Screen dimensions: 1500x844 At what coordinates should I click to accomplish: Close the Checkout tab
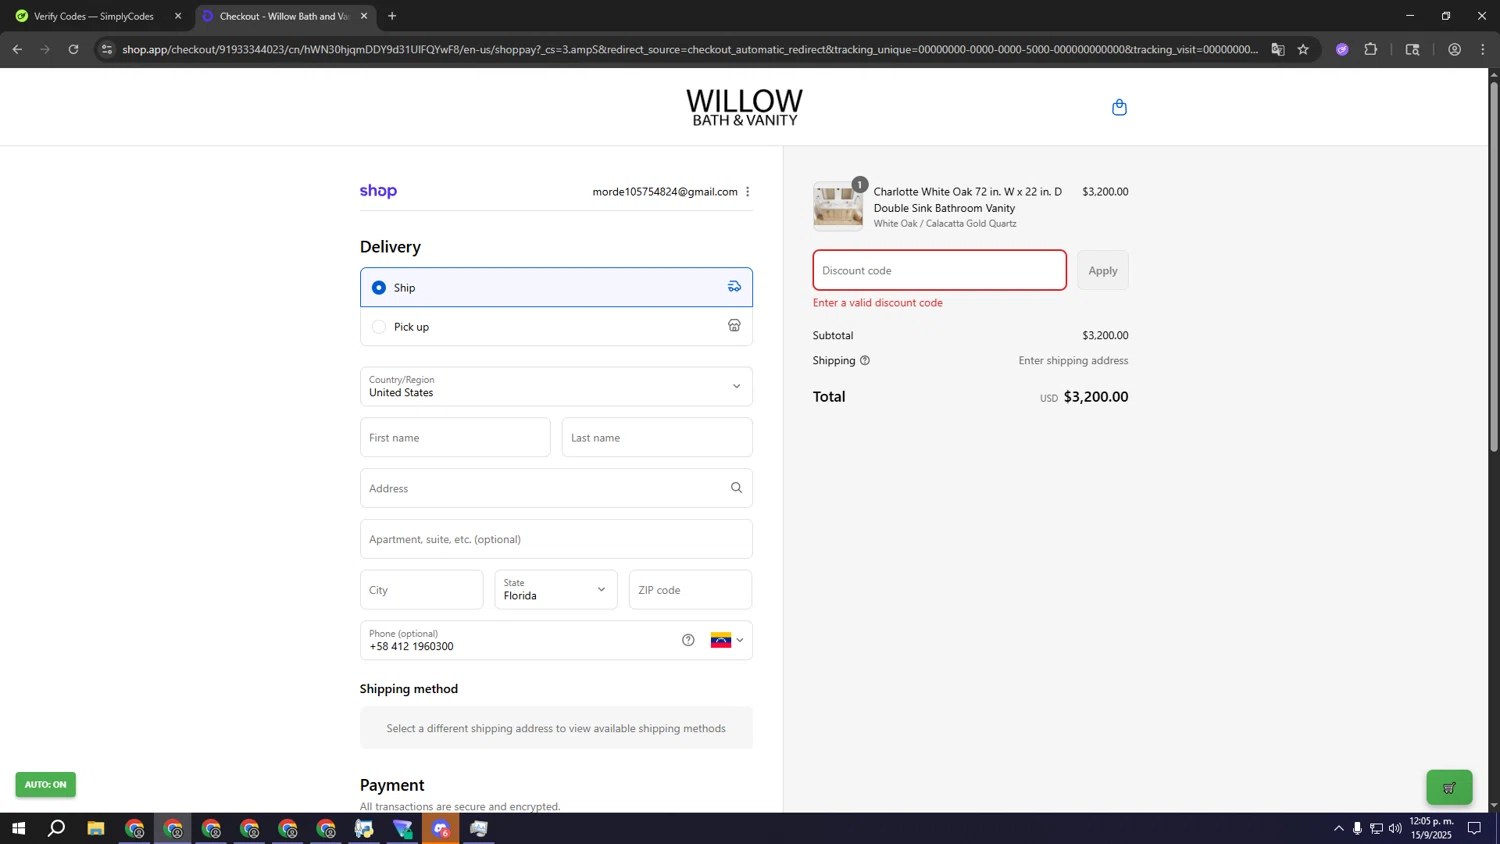pos(364,16)
